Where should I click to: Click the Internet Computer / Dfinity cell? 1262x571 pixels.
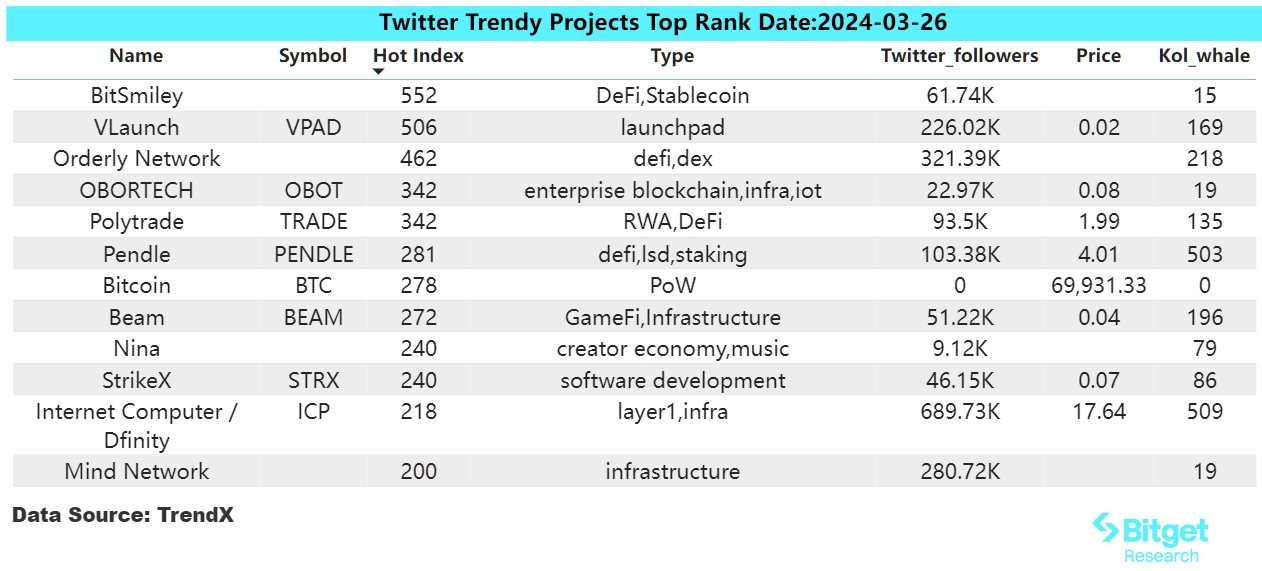tap(137, 426)
